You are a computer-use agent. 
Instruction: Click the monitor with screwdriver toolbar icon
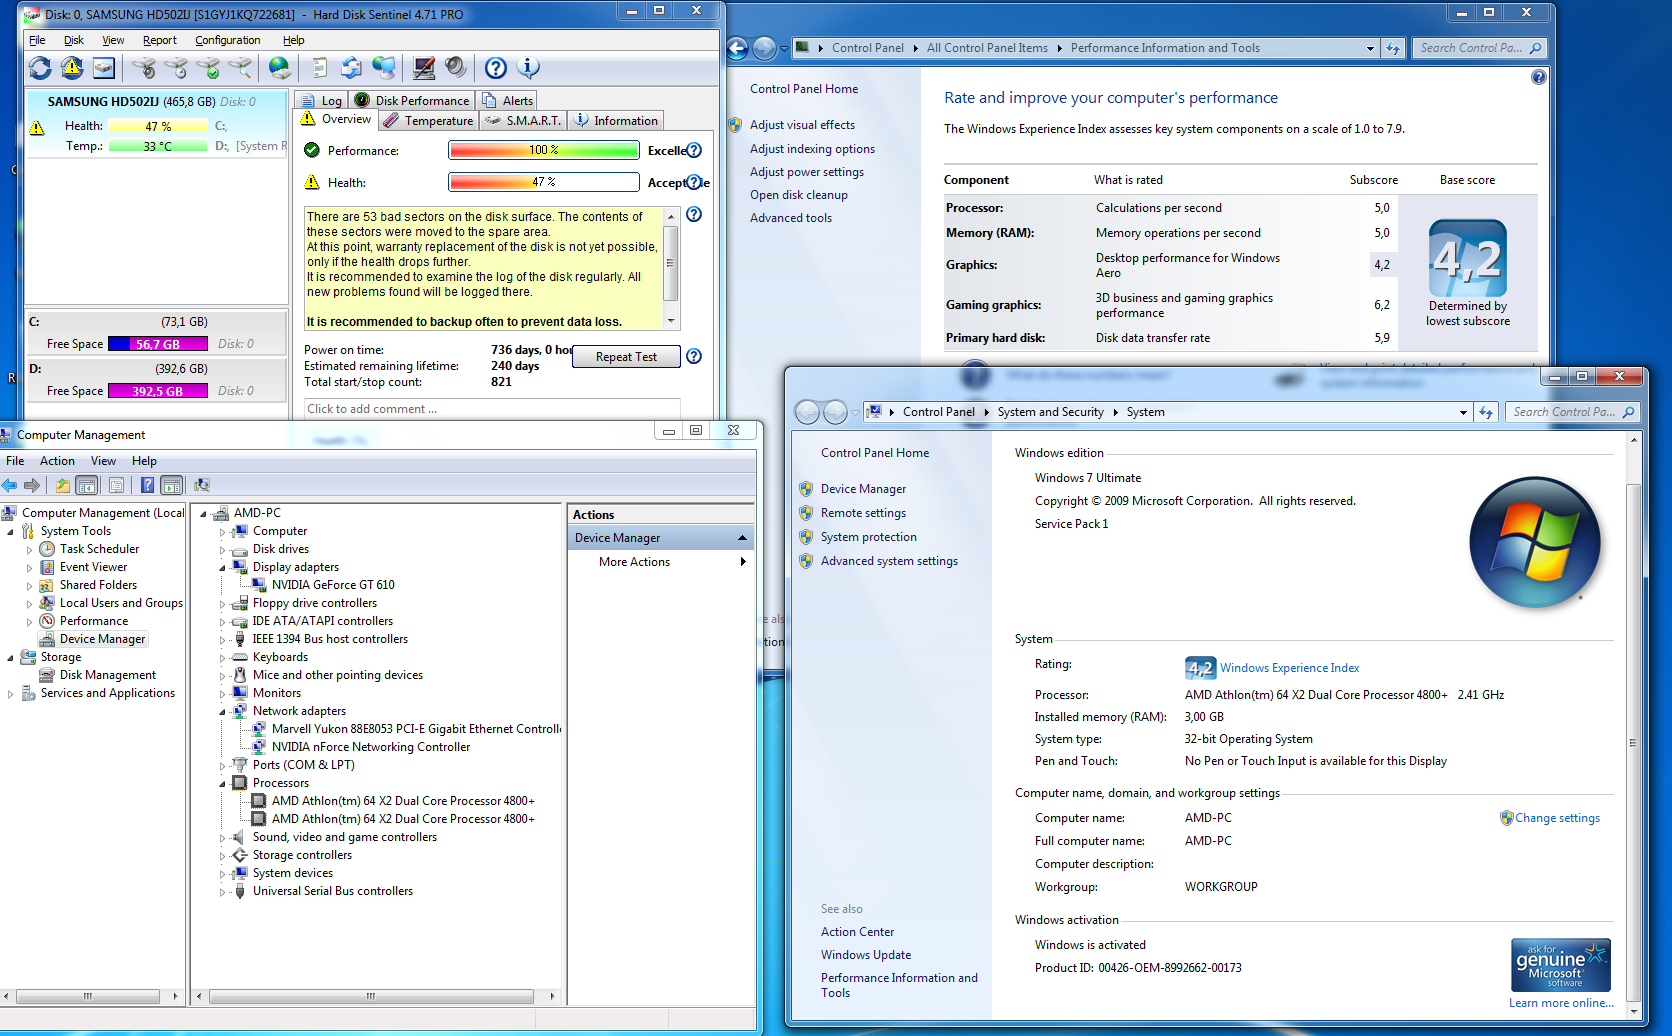click(424, 68)
